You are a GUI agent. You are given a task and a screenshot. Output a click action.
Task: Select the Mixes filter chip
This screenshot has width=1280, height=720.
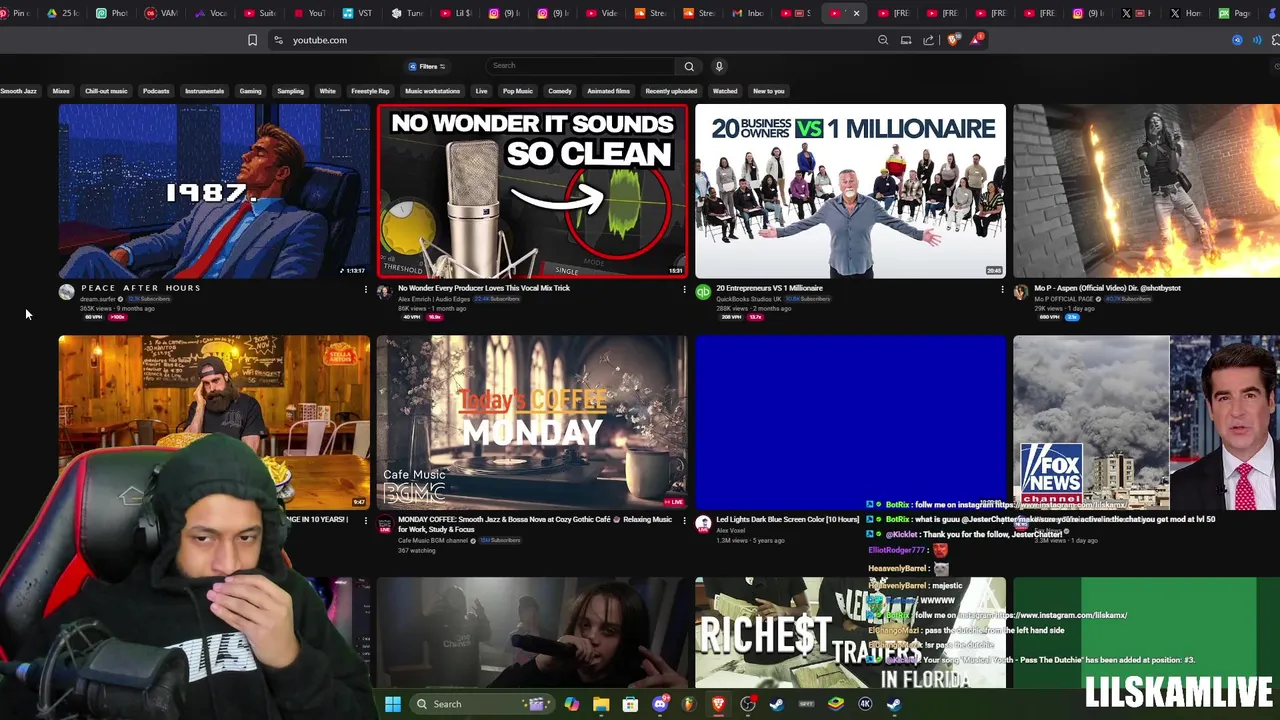61,91
